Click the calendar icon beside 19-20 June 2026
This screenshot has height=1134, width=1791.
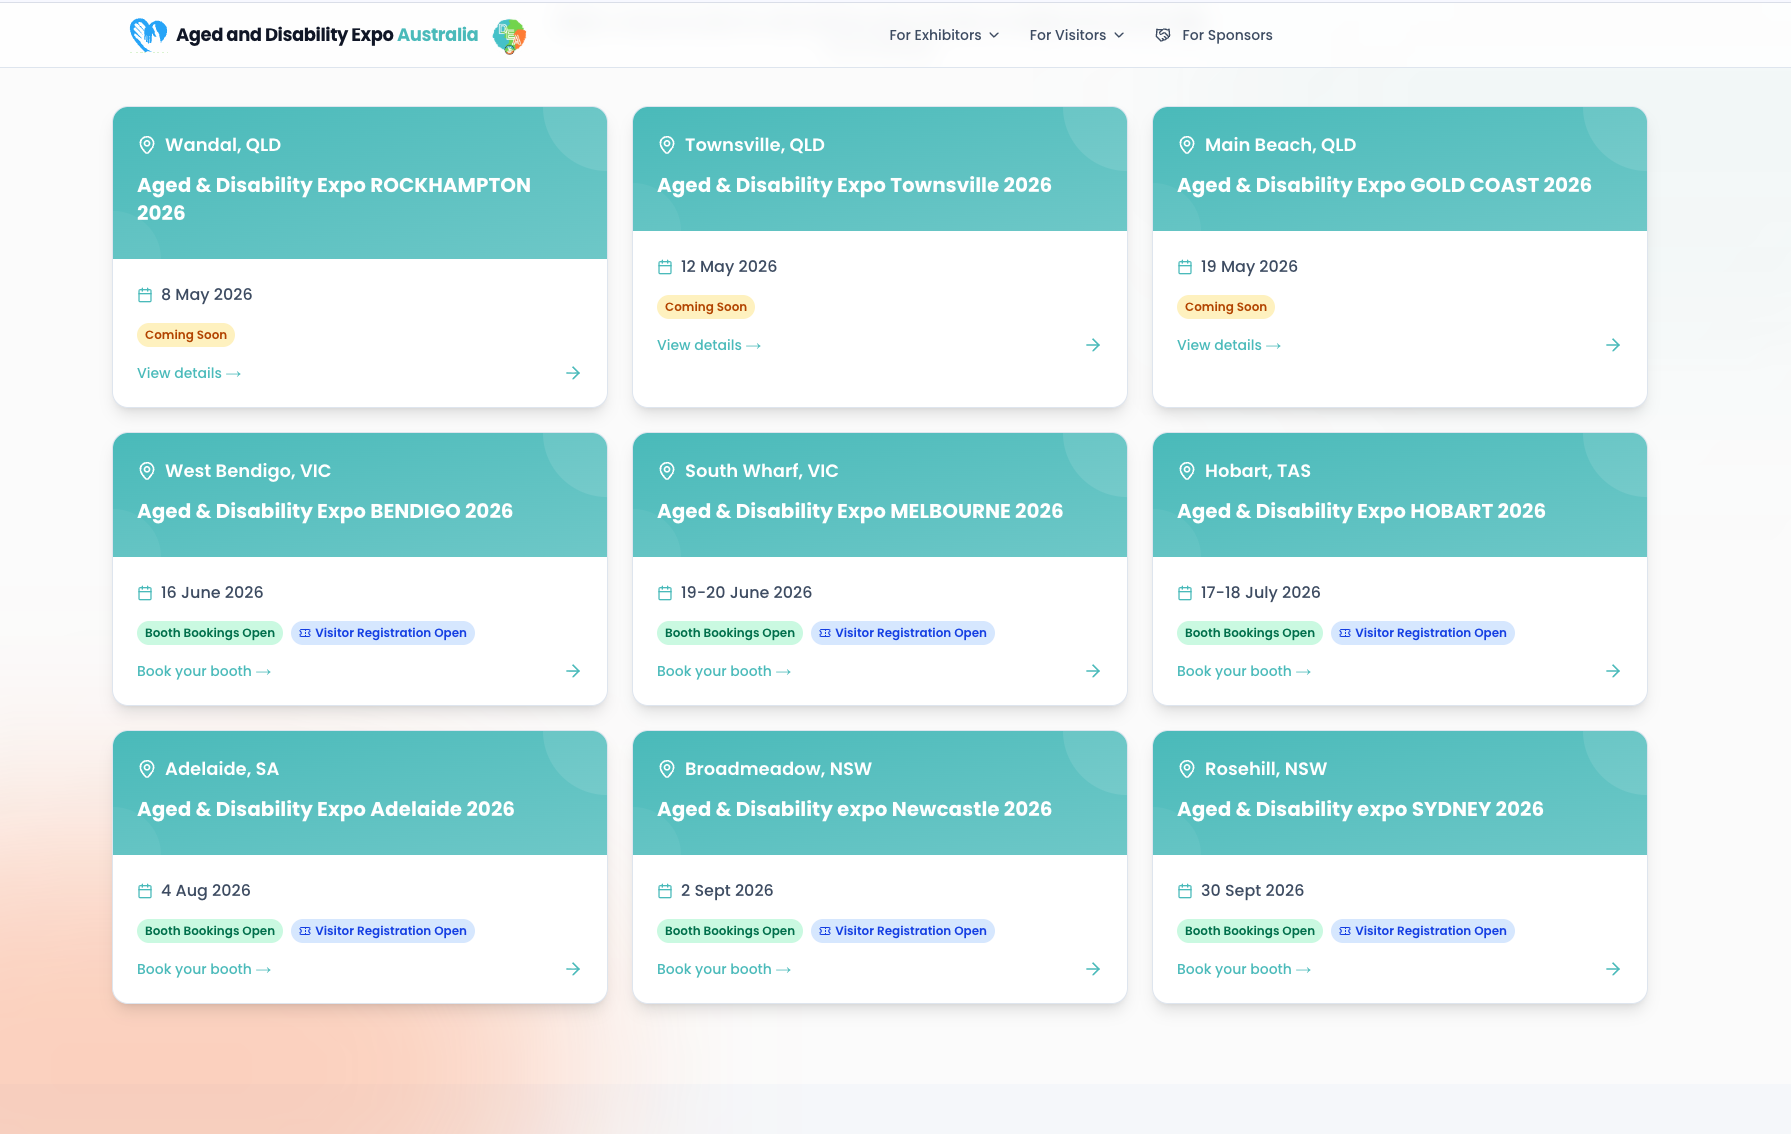(x=665, y=593)
